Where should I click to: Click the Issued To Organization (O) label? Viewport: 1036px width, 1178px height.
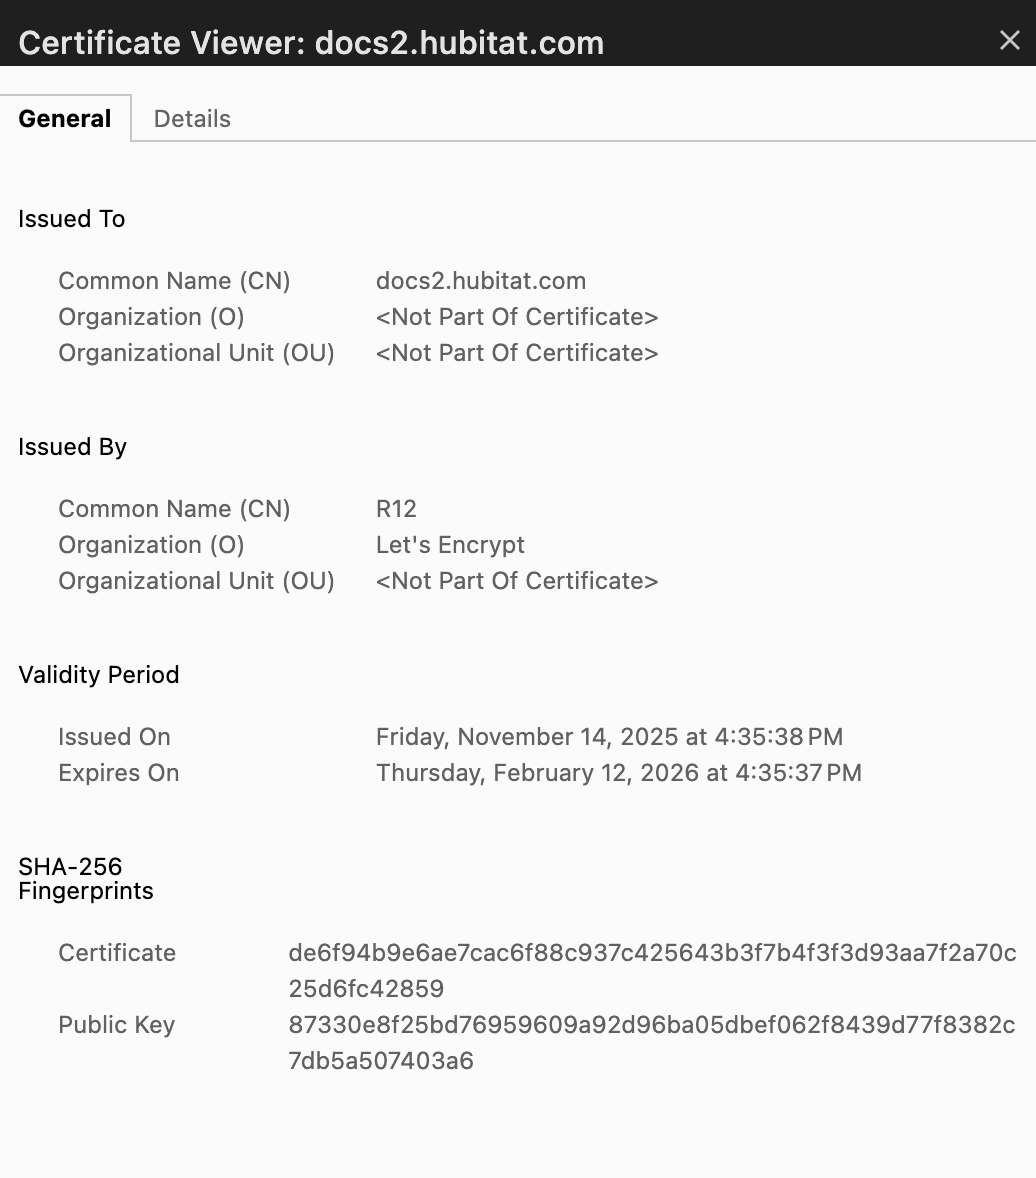[x=151, y=317]
